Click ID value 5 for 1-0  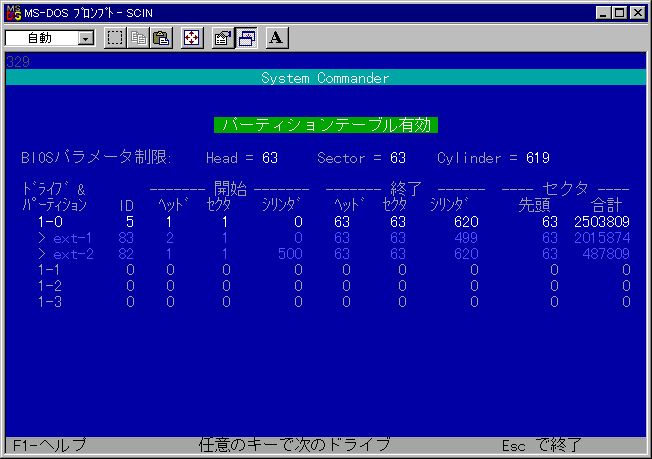[130, 222]
